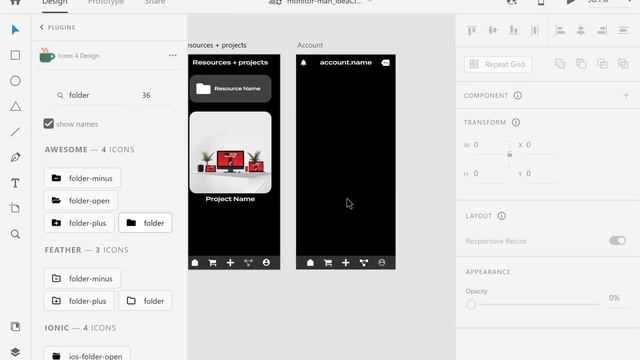
Task: Select the Account artboard title
Action: click(x=310, y=45)
